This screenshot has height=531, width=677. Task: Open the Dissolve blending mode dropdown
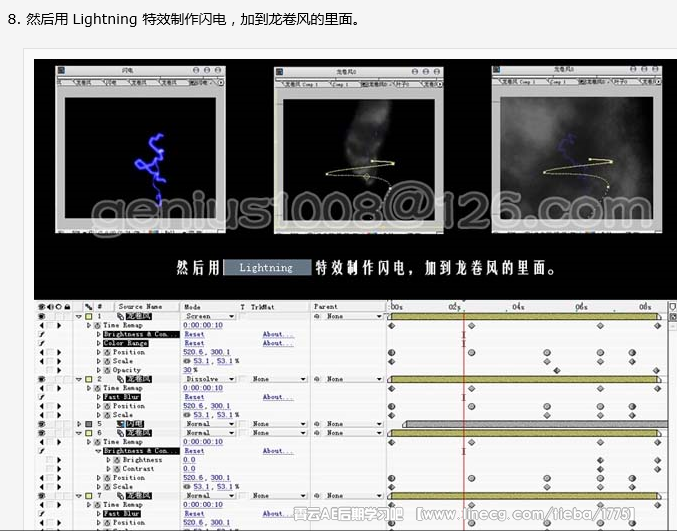(209, 379)
